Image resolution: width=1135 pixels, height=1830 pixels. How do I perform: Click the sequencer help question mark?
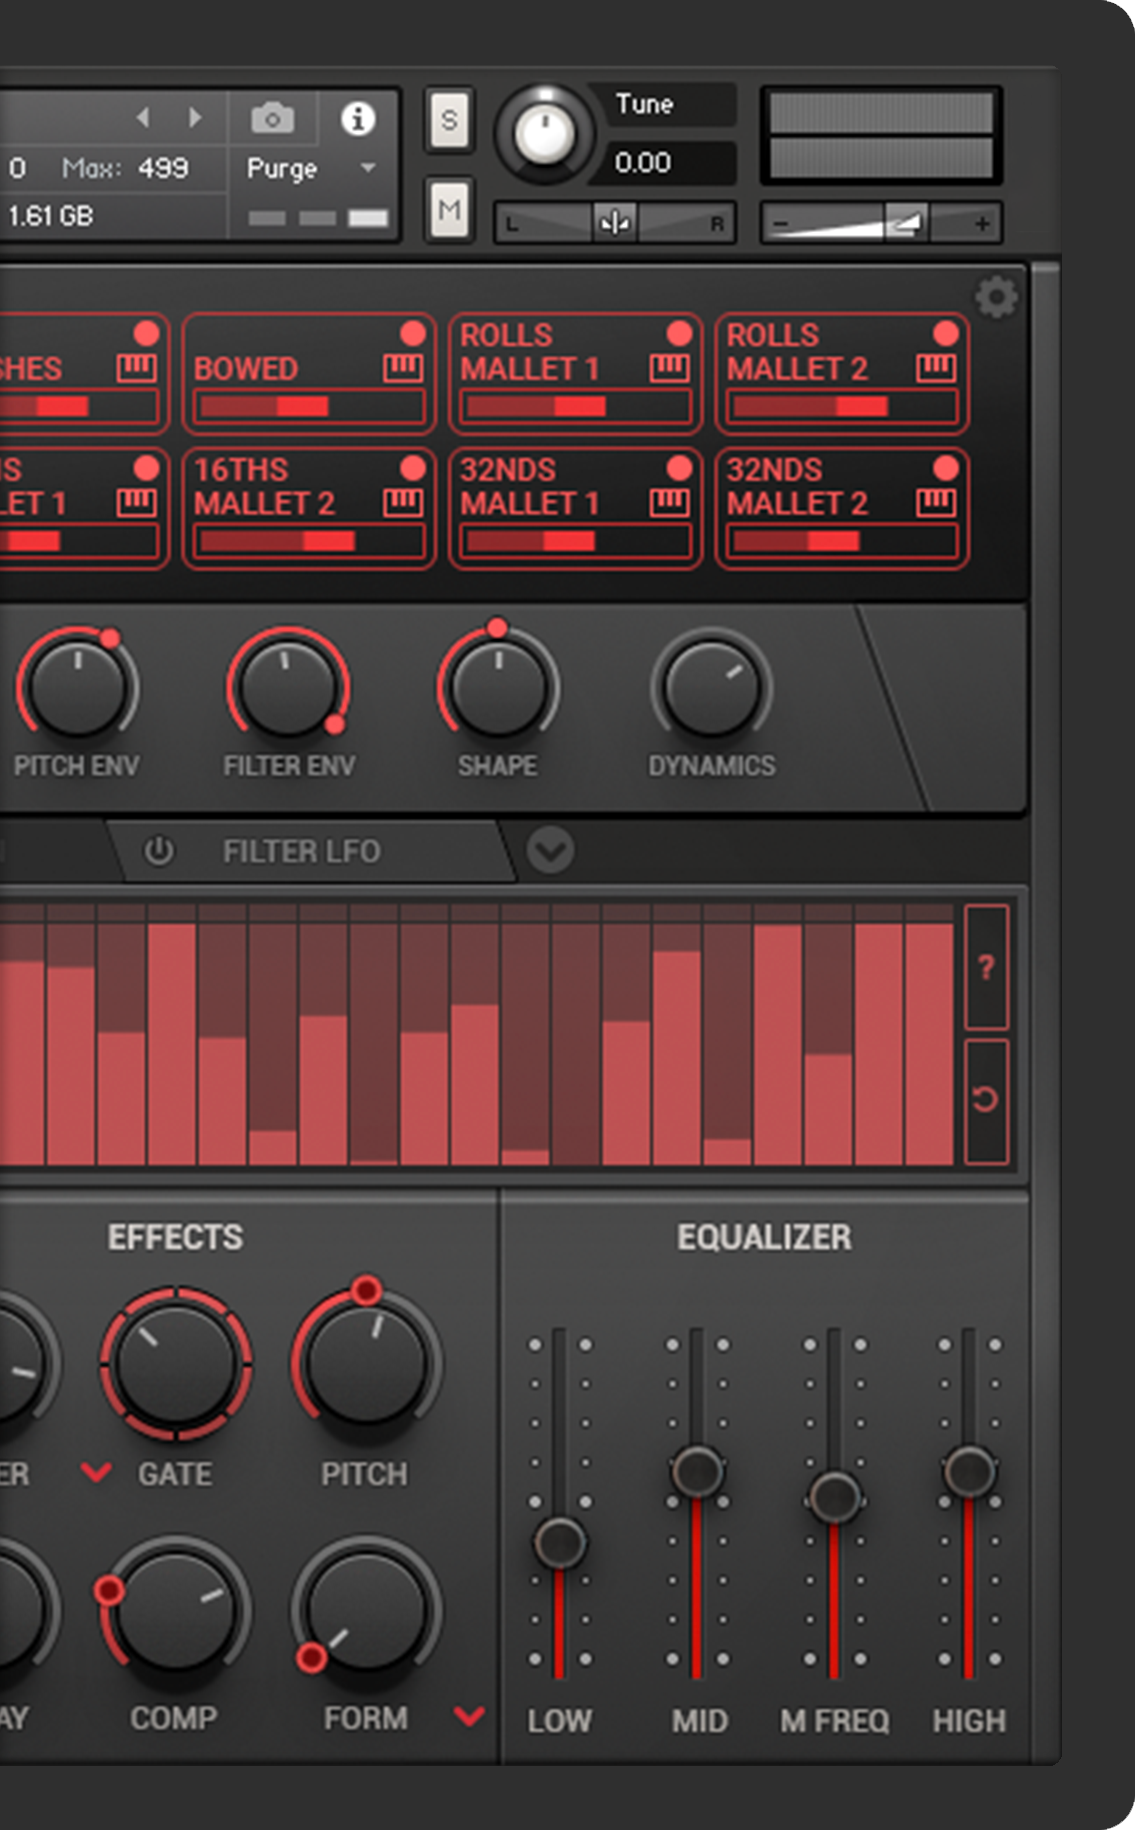point(986,967)
